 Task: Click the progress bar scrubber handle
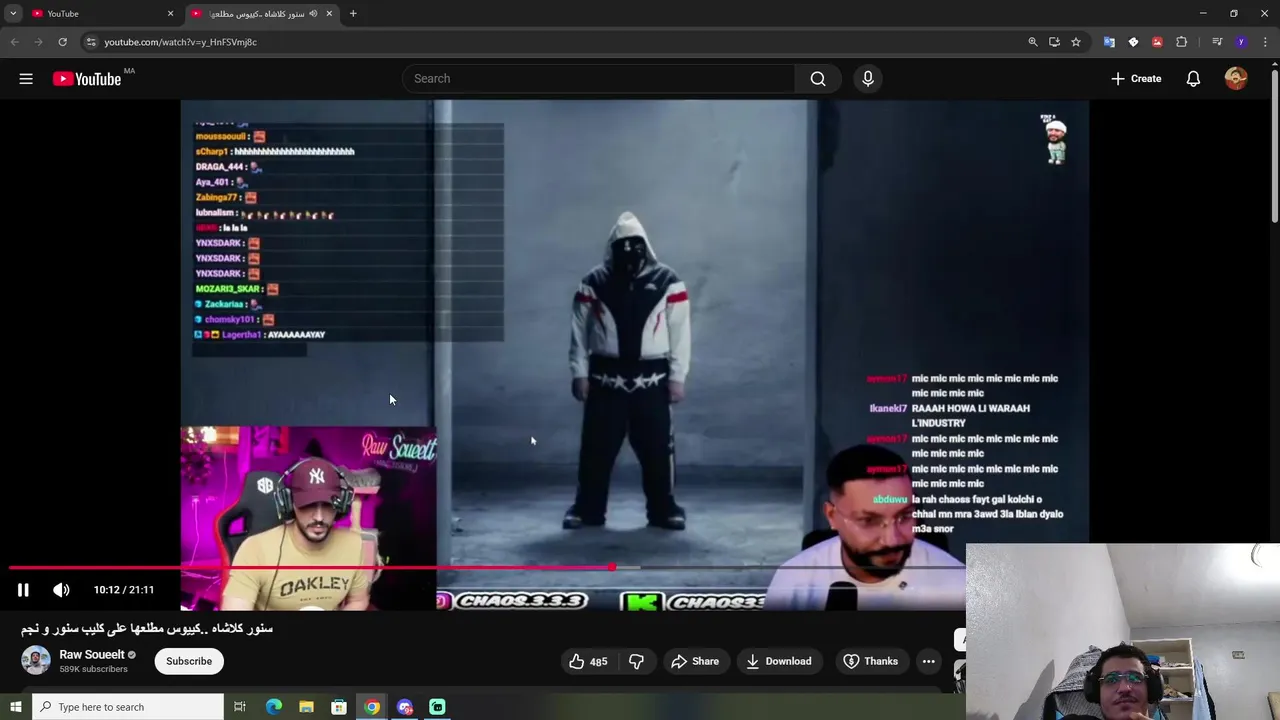pyautogui.click(x=611, y=567)
